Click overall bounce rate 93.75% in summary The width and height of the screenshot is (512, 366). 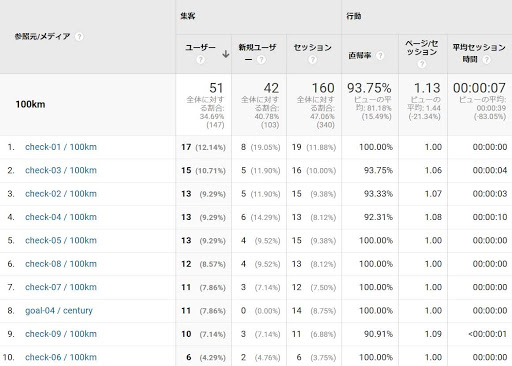[369, 88]
